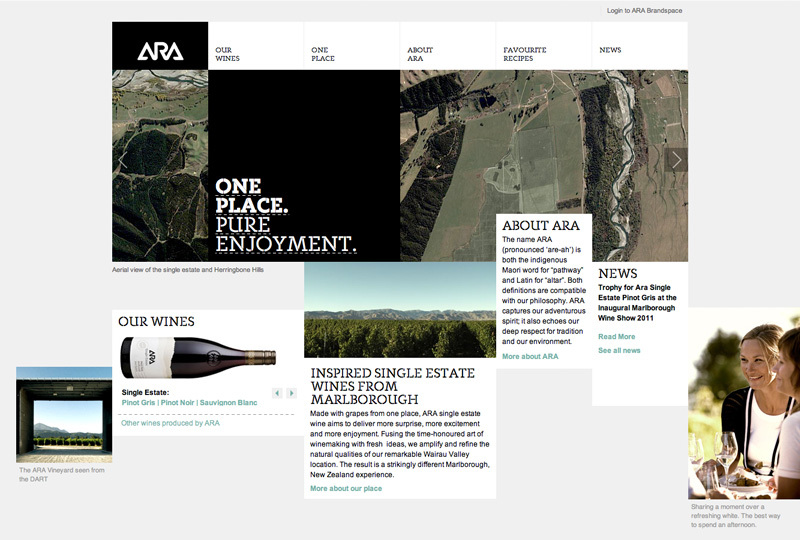Click the Sharing a moment caption
The image size is (800, 540).
point(735,516)
